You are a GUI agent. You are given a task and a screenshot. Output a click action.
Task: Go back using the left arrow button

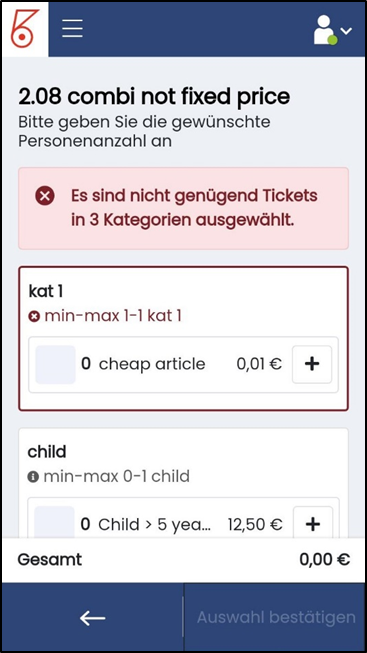pyautogui.click(x=92, y=618)
